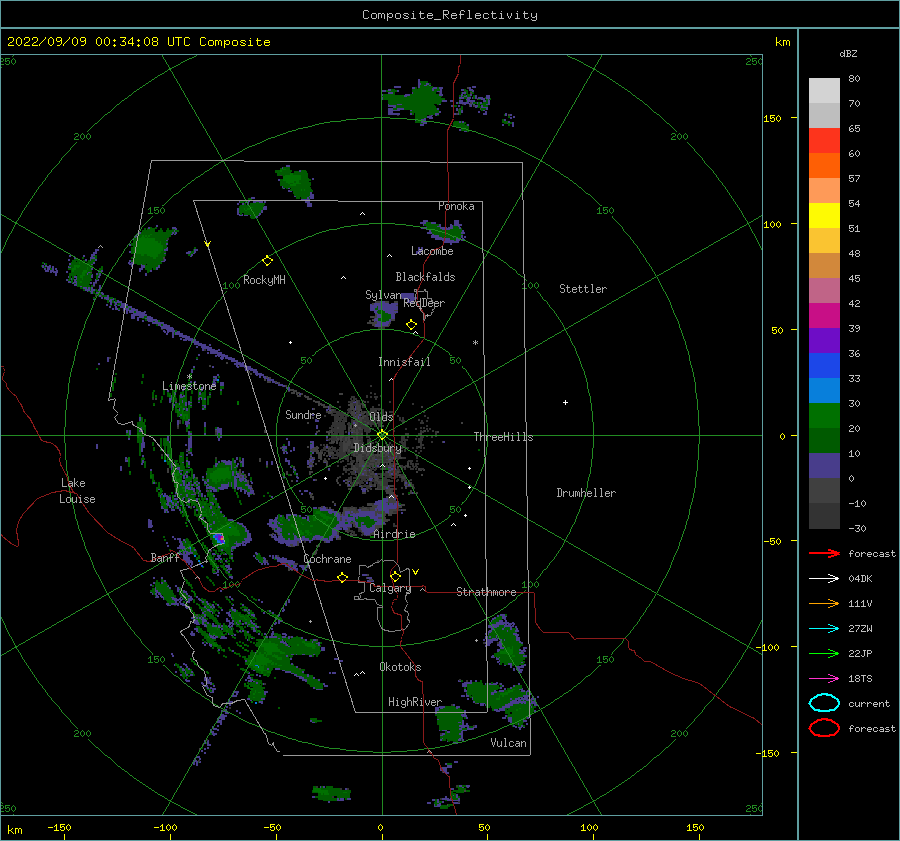Click the 04DK legend label

[x=860, y=579]
